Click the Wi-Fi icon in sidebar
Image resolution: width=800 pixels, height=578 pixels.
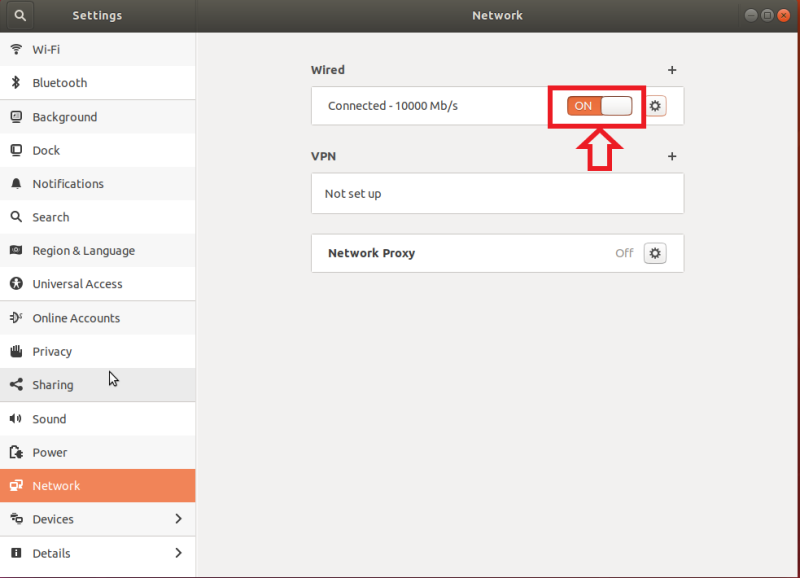coord(16,49)
